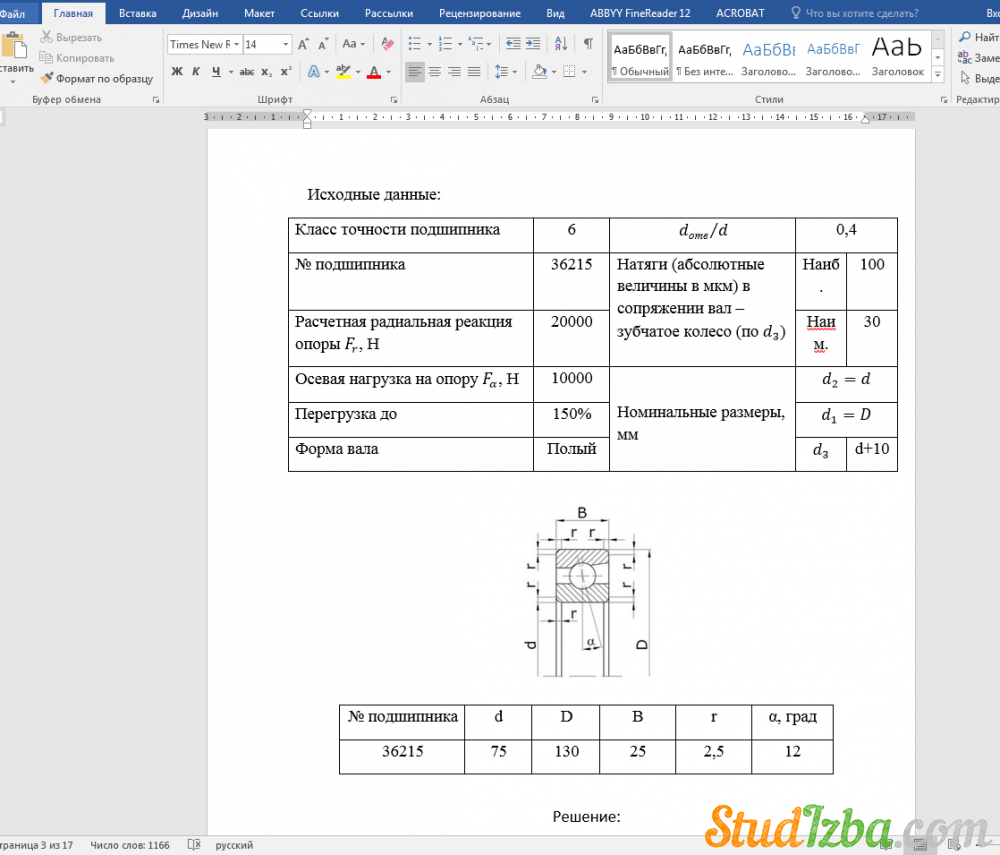
Task: Switch to the Вставка ribbon tab
Action: tap(137, 13)
